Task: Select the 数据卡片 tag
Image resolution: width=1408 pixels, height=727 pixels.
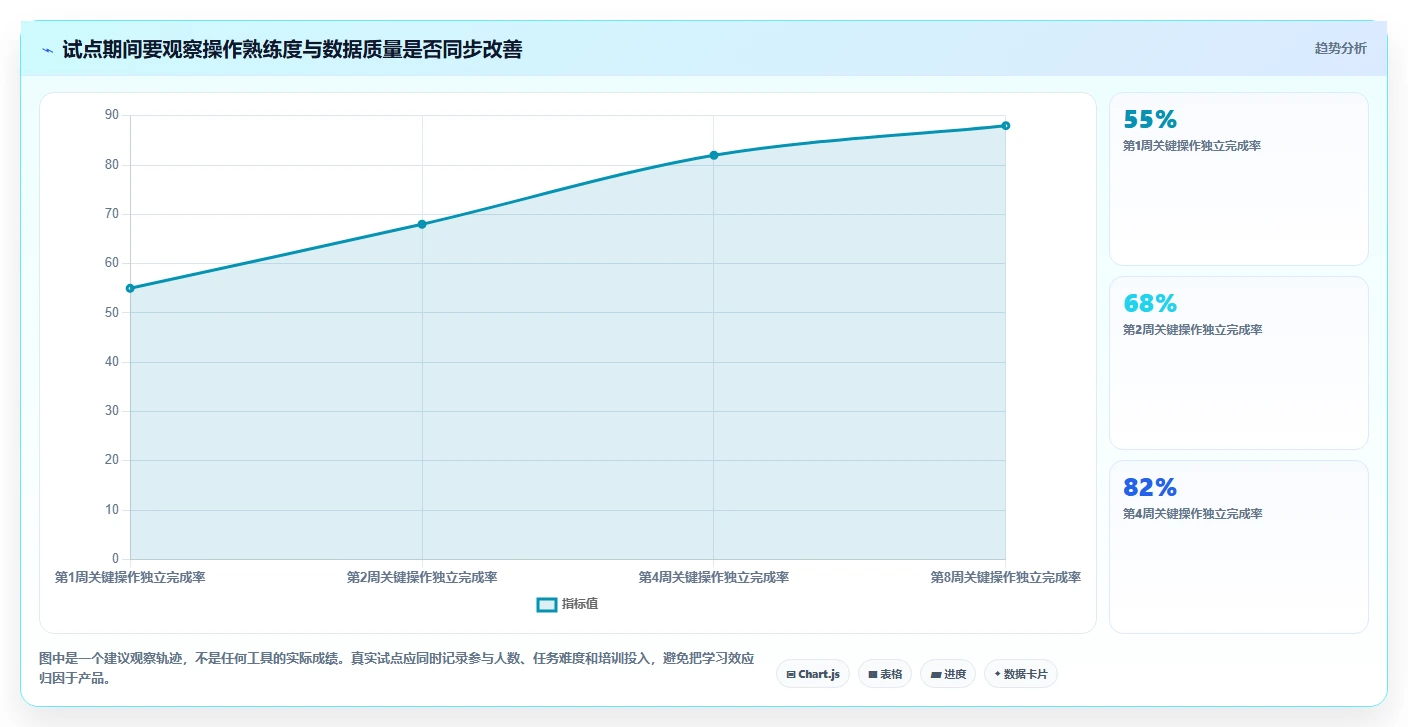Action: (1021, 674)
